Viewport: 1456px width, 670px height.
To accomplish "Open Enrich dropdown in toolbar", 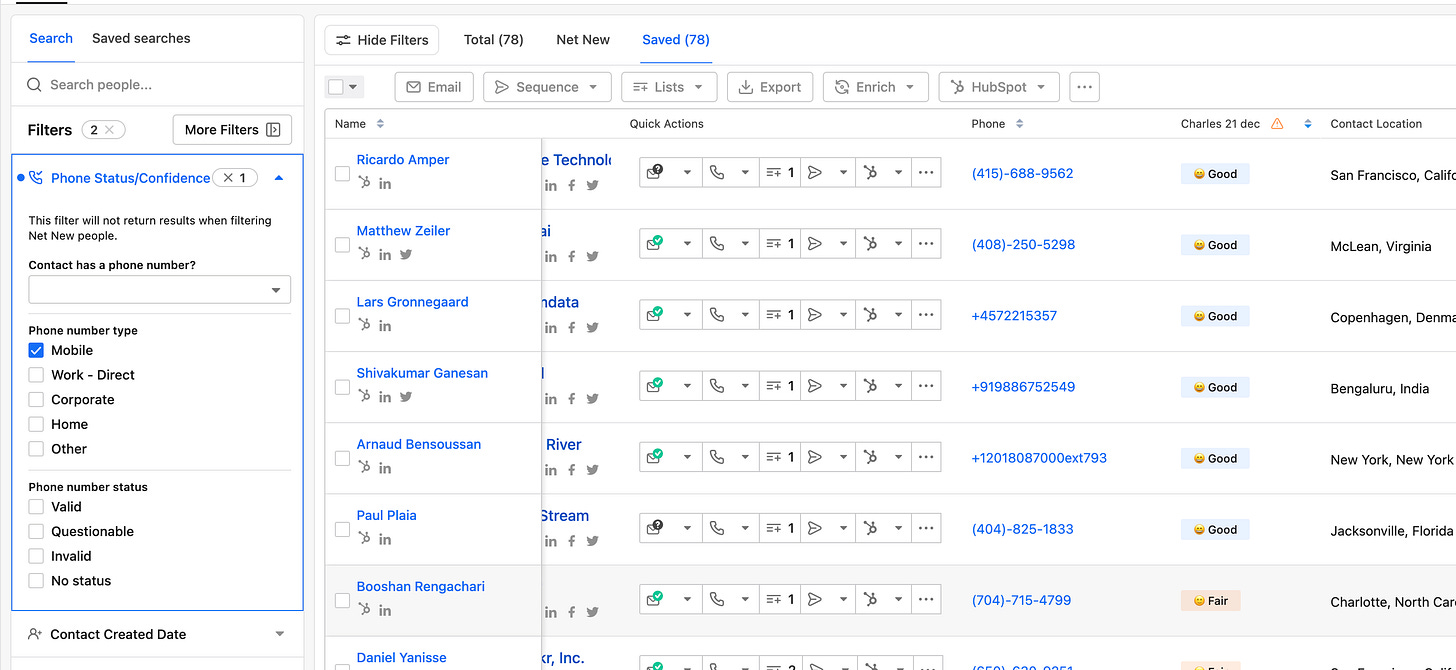I will pos(875,87).
